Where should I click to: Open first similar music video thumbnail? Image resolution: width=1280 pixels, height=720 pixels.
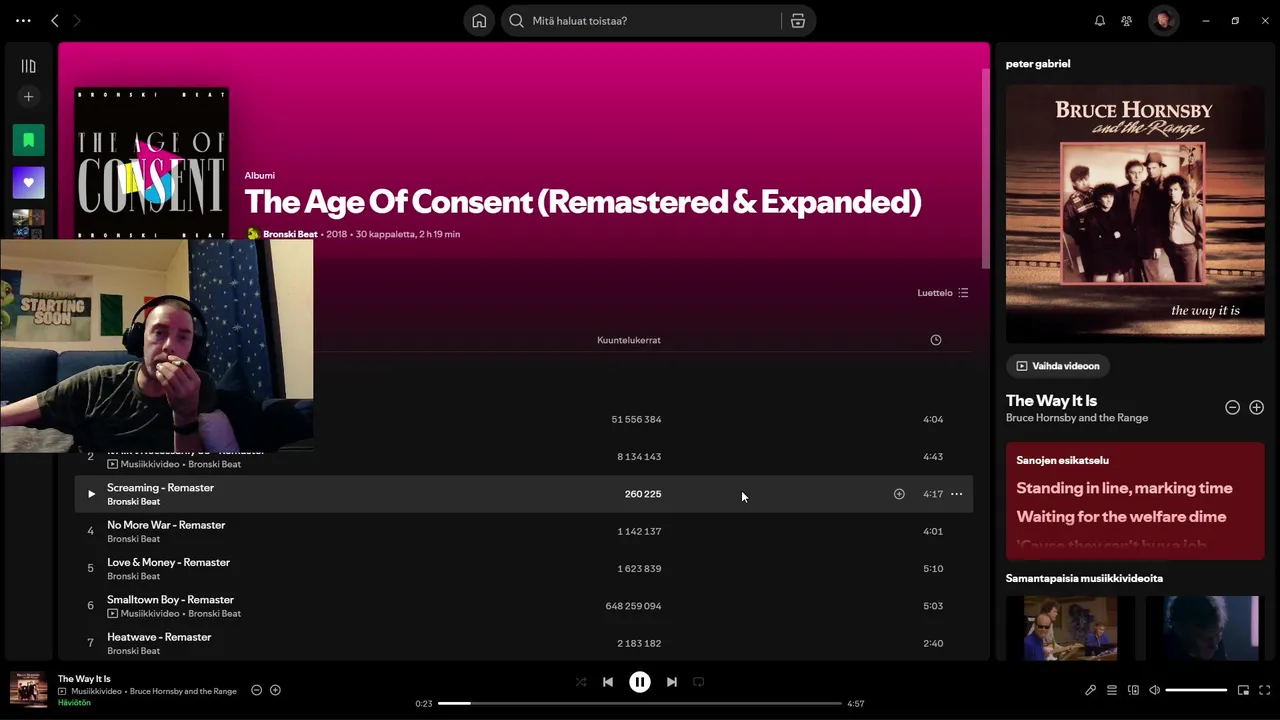pyautogui.click(x=1070, y=628)
